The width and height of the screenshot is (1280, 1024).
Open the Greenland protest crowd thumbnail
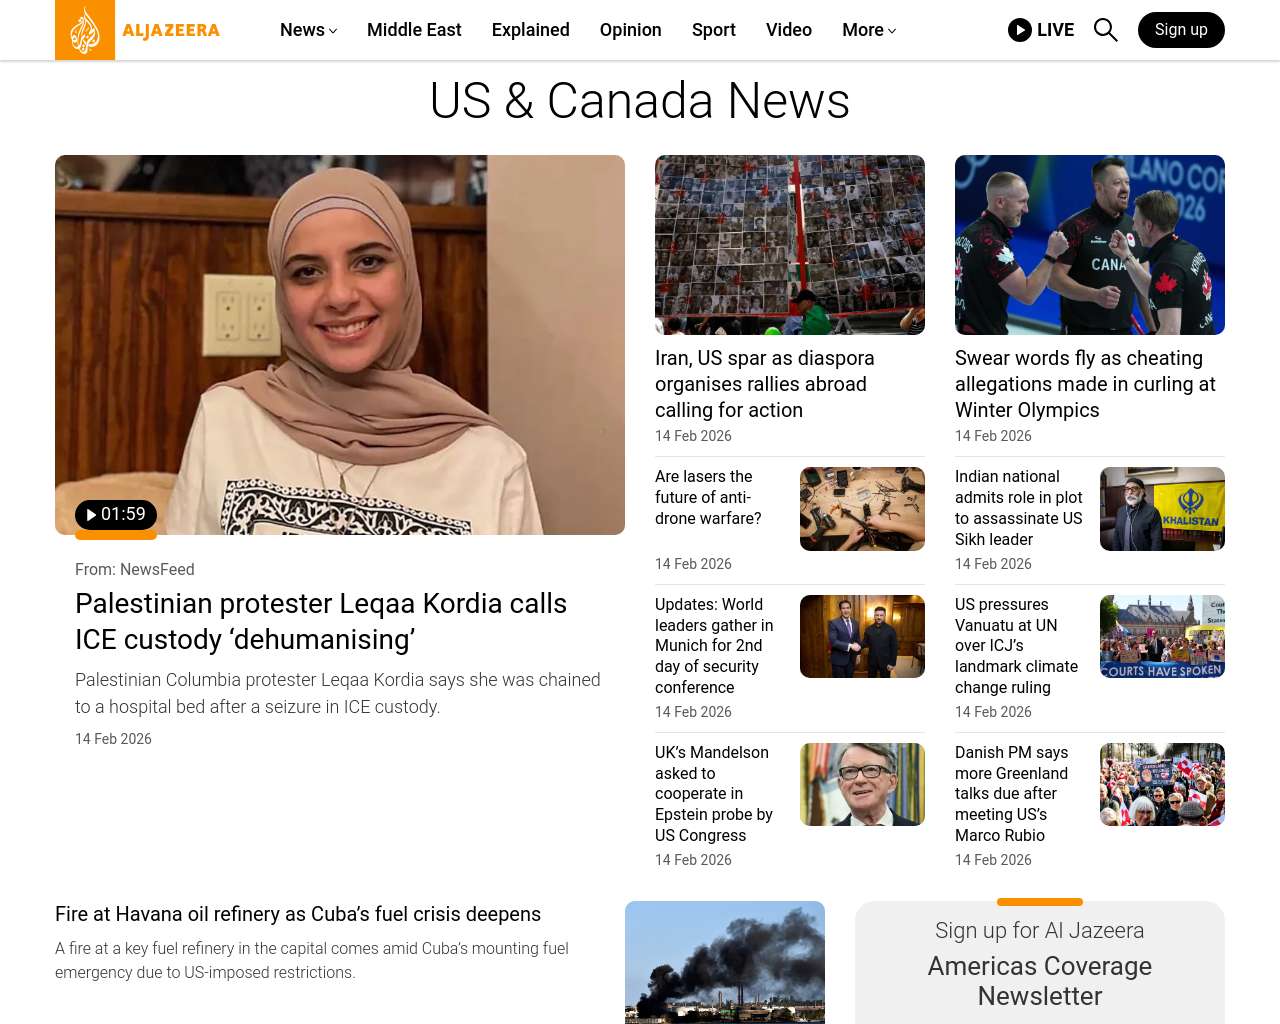(1162, 785)
